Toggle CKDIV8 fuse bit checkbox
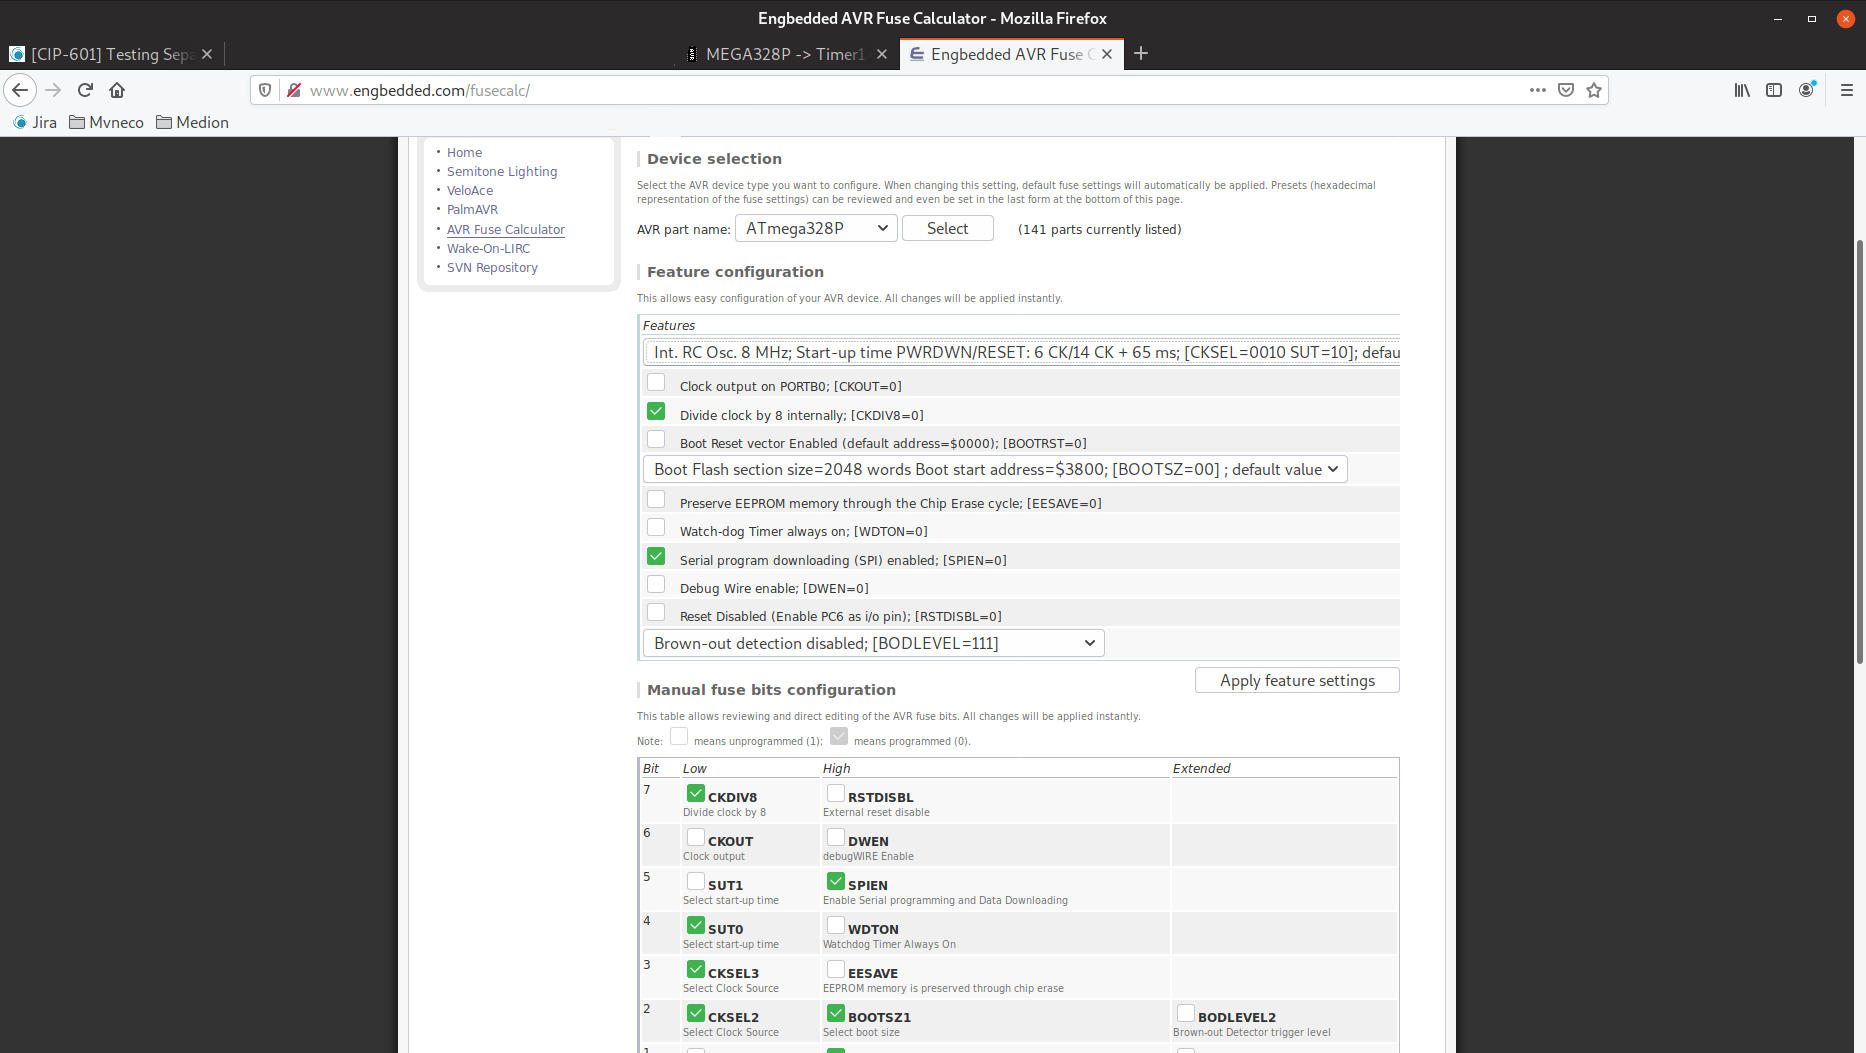This screenshot has height=1053, width=1866. click(x=696, y=793)
